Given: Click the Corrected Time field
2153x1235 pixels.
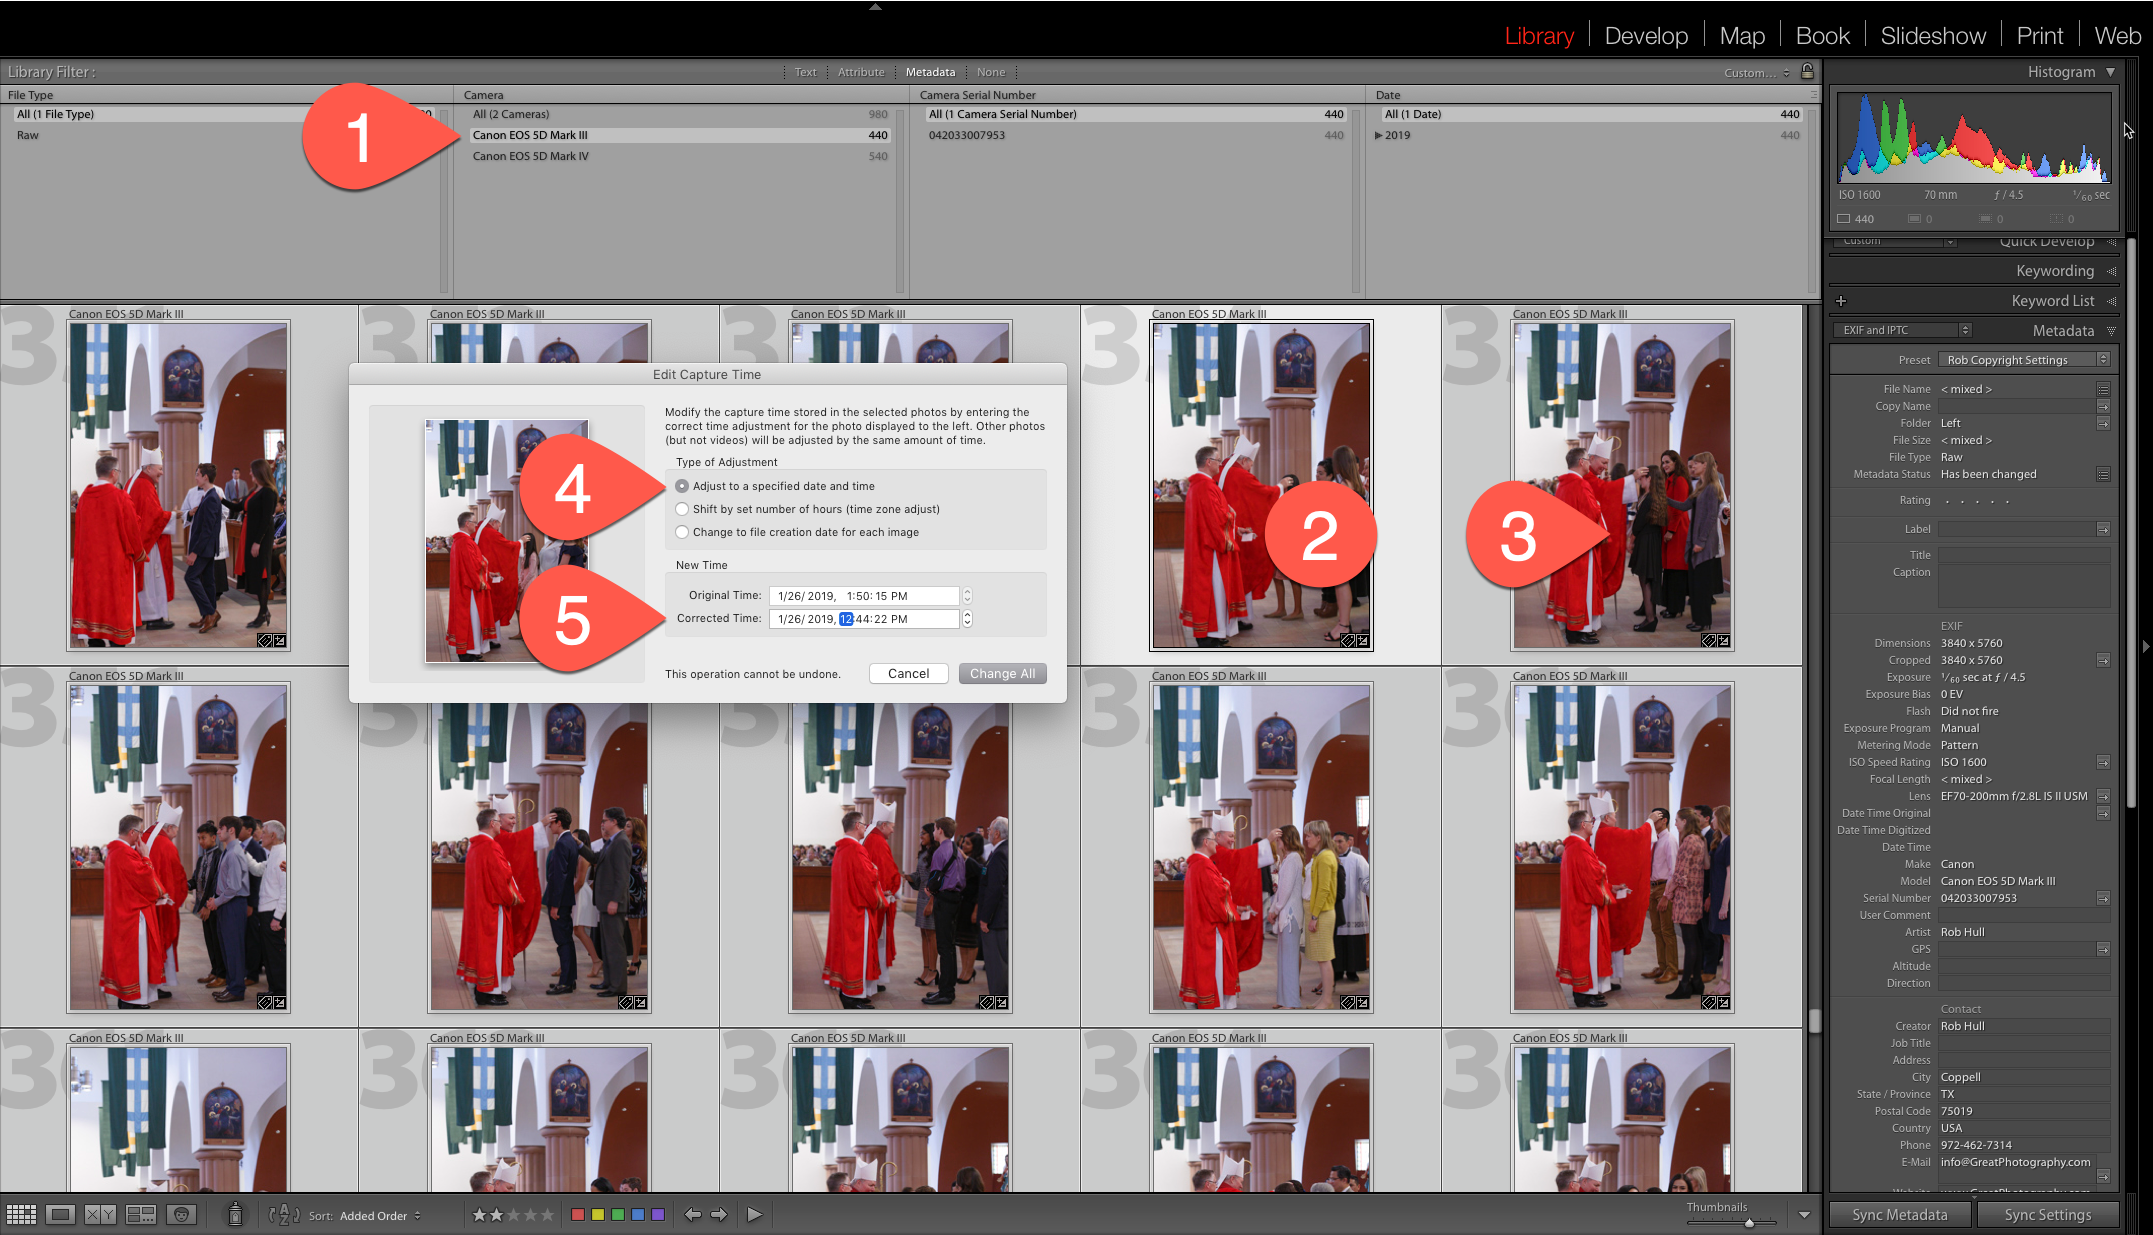Looking at the screenshot, I should click(x=864, y=619).
